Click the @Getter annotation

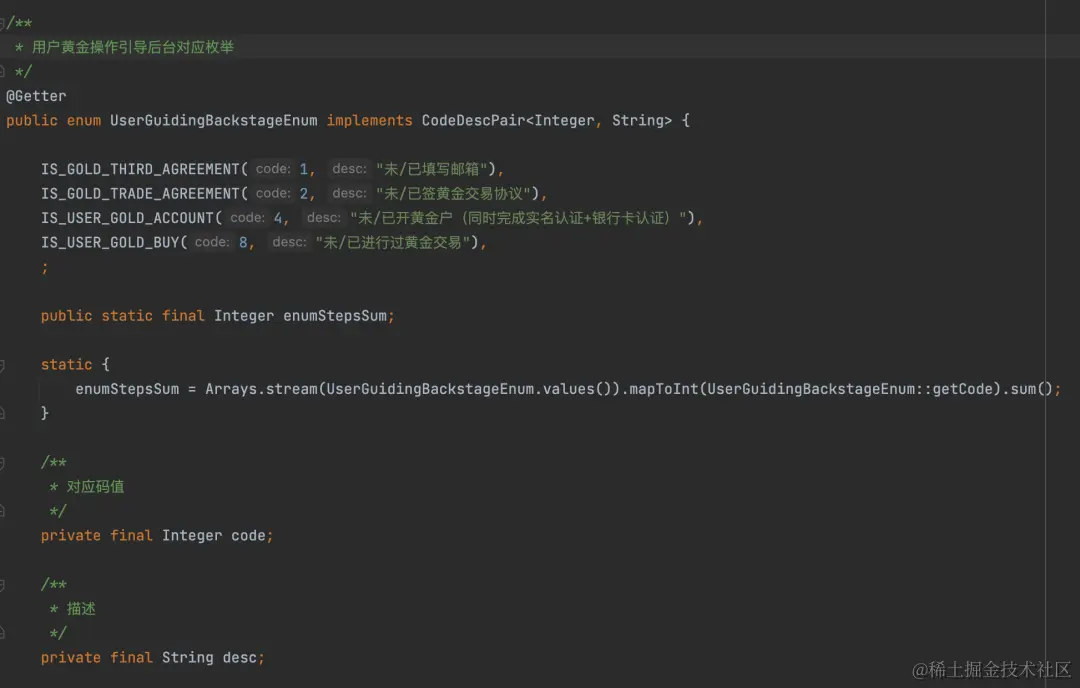click(37, 96)
